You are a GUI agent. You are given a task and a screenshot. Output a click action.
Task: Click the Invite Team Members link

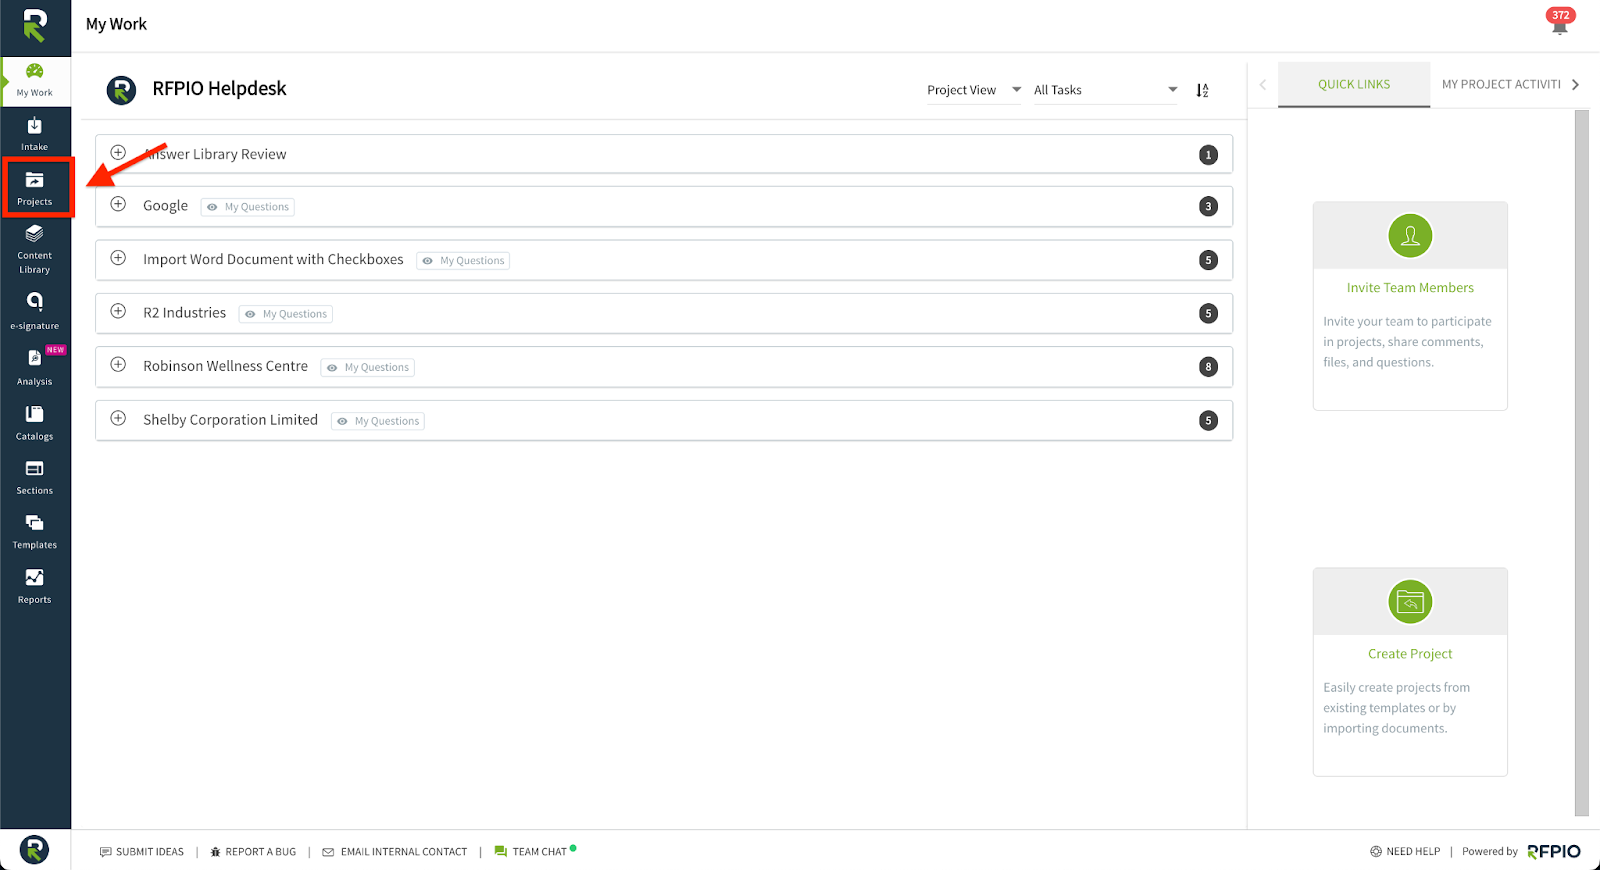pos(1410,288)
